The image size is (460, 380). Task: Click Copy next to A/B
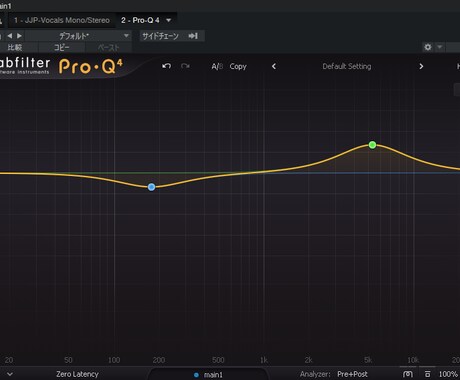click(x=238, y=66)
